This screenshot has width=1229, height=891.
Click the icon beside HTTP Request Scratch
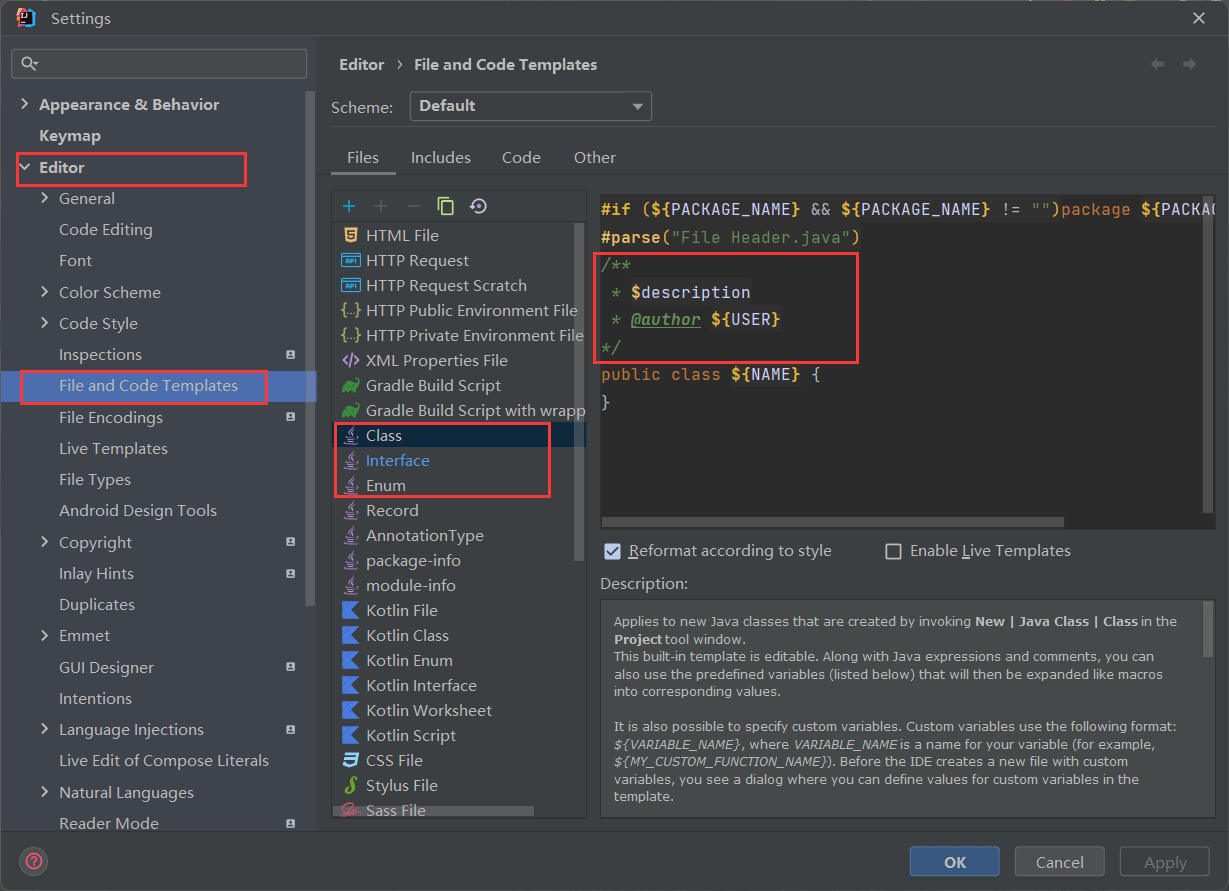pyautogui.click(x=350, y=285)
